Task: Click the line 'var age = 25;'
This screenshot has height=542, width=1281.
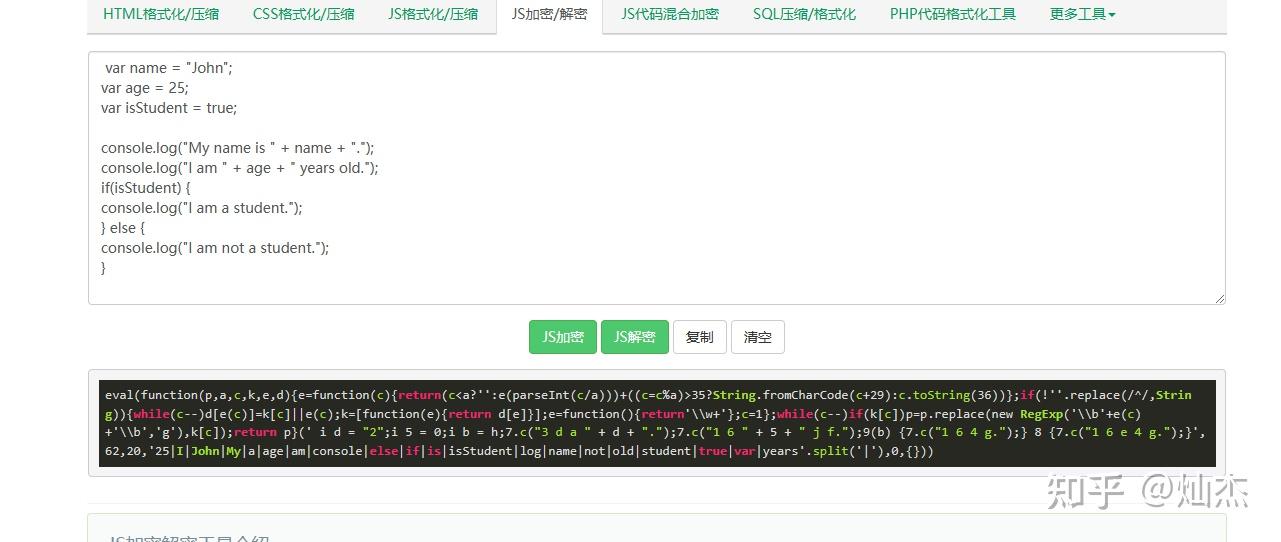Action: tap(144, 88)
